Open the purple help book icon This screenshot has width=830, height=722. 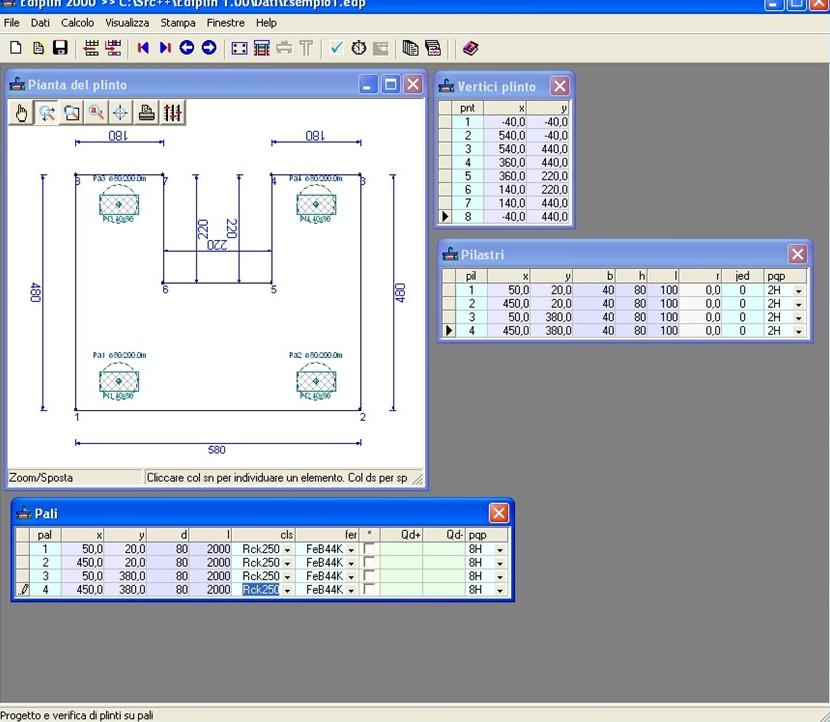[470, 47]
